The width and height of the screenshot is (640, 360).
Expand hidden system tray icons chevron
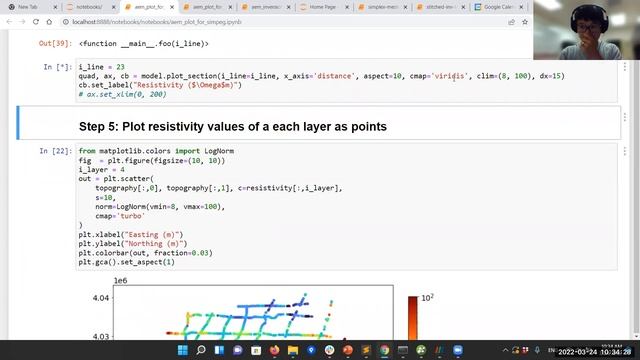(505, 350)
